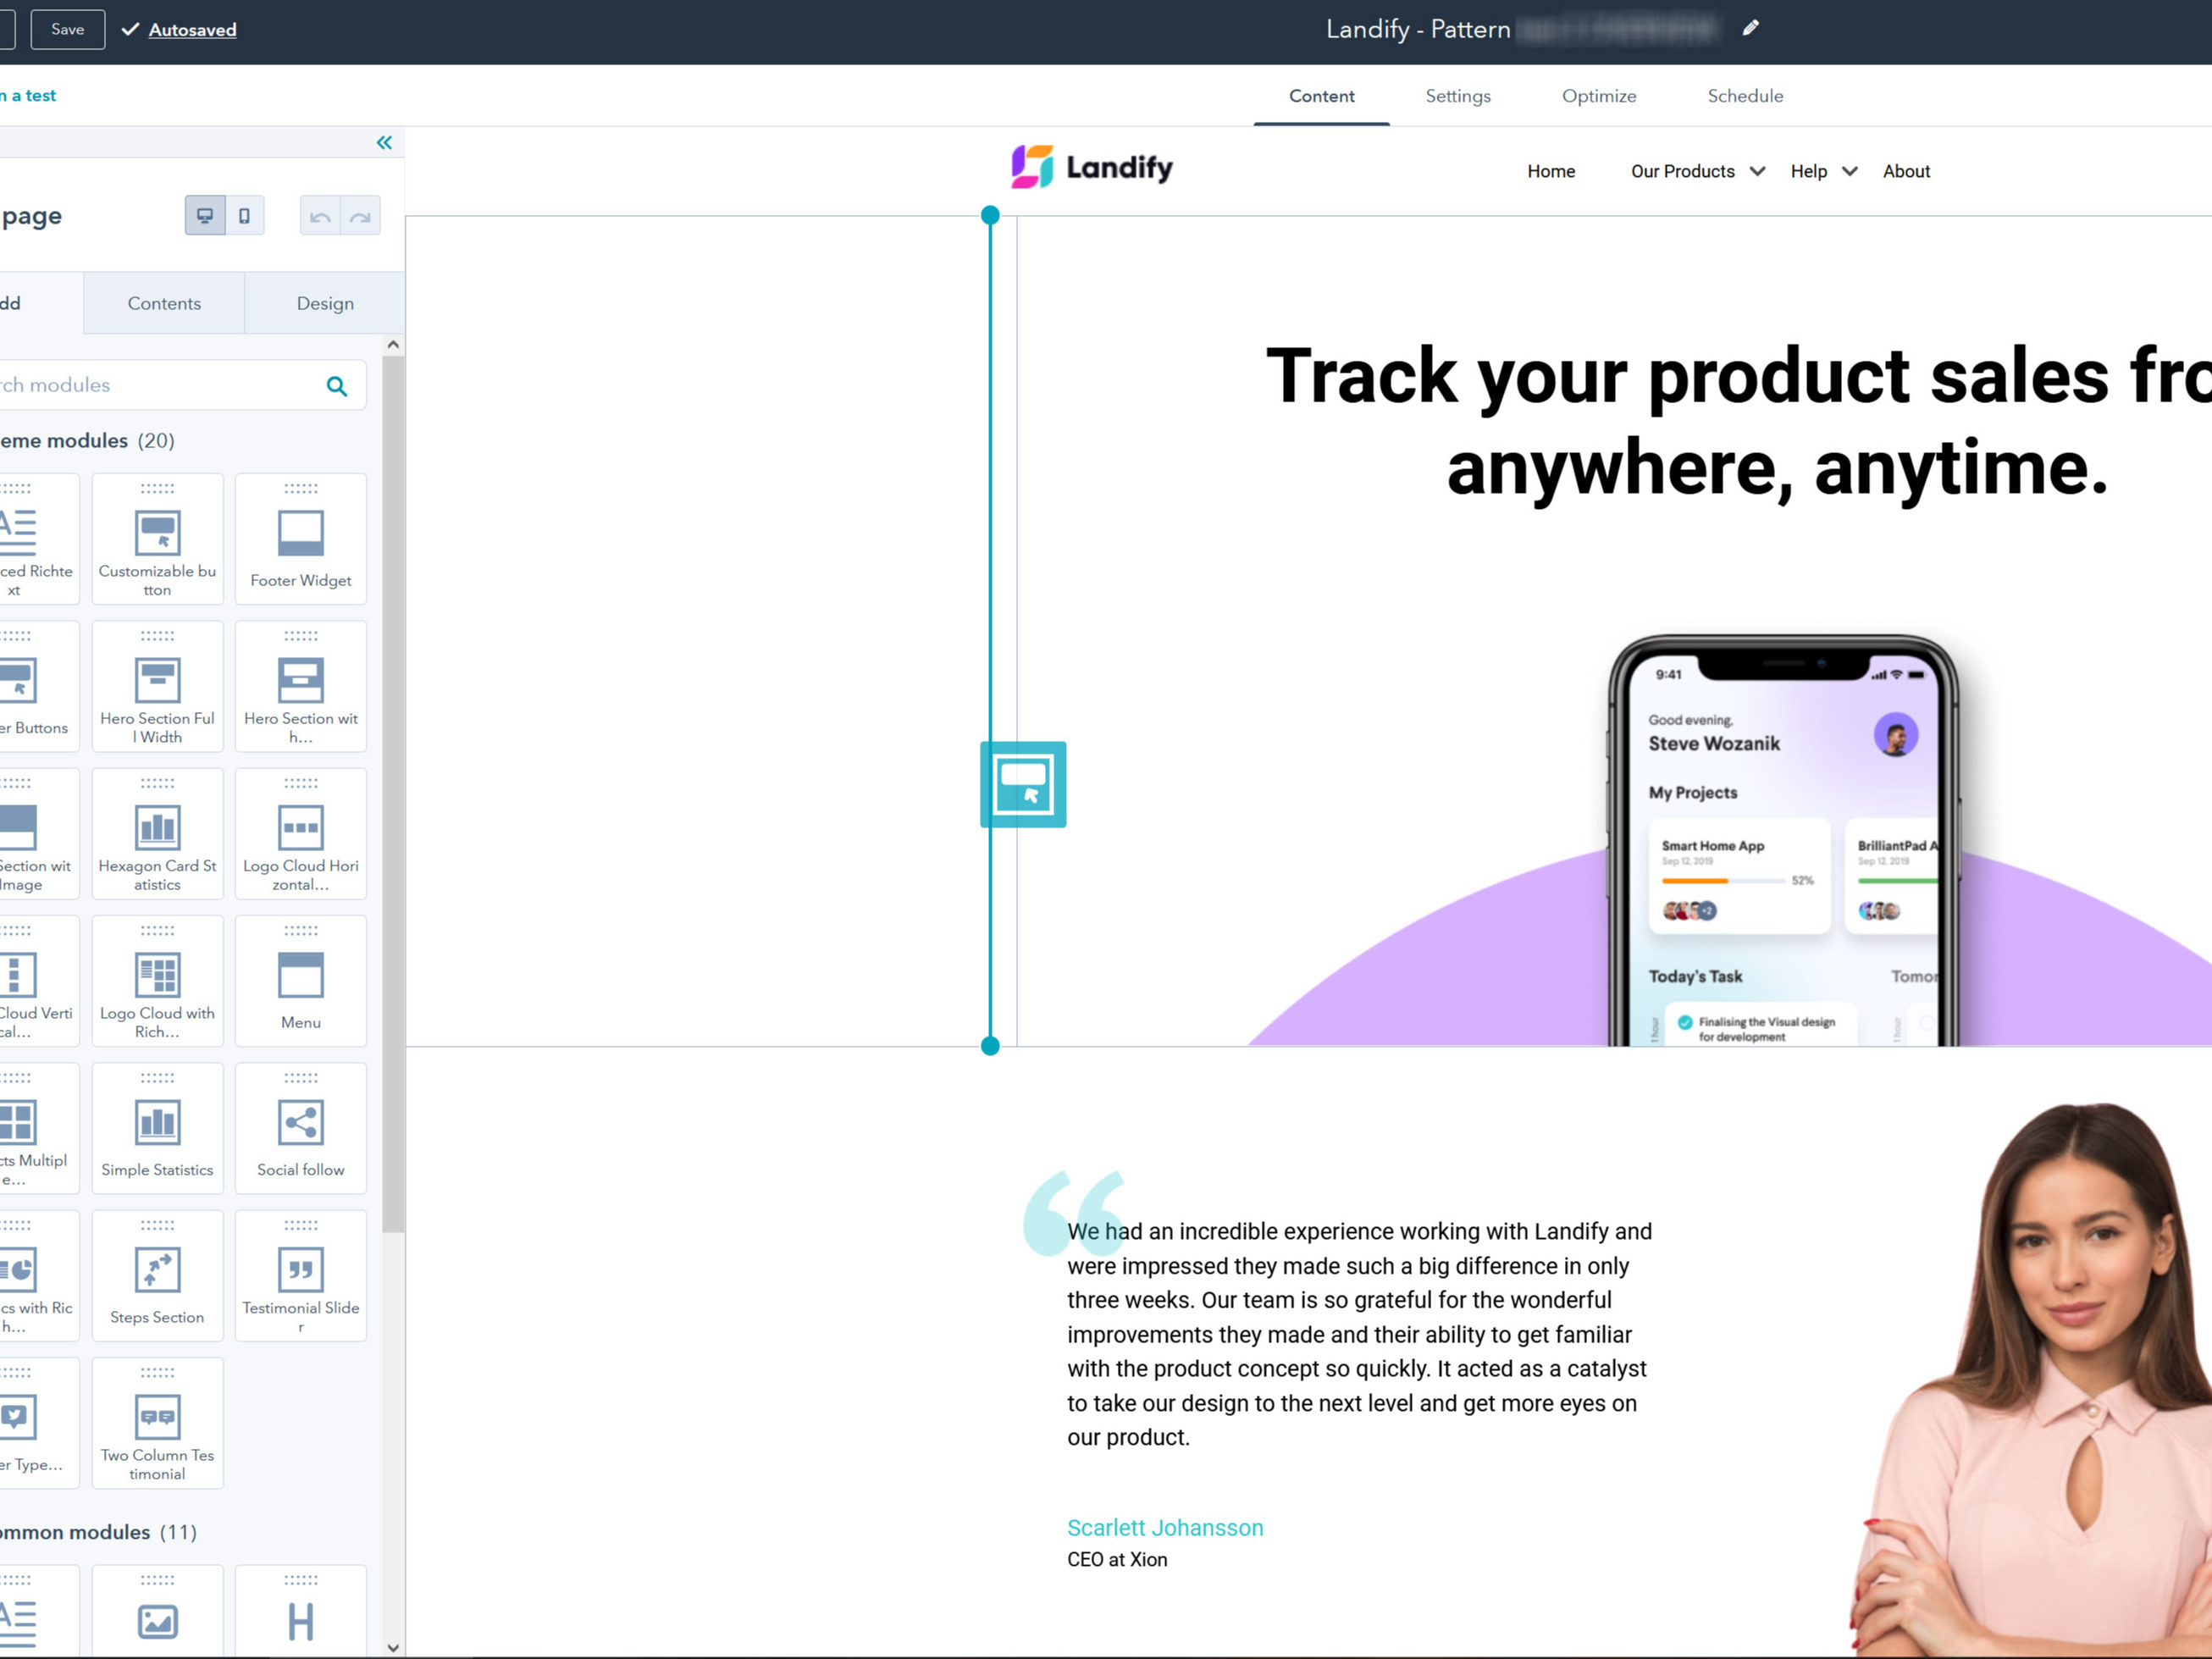Expand the Our Products dropdown chevron
This screenshot has height=1659, width=2212.
1757,171
